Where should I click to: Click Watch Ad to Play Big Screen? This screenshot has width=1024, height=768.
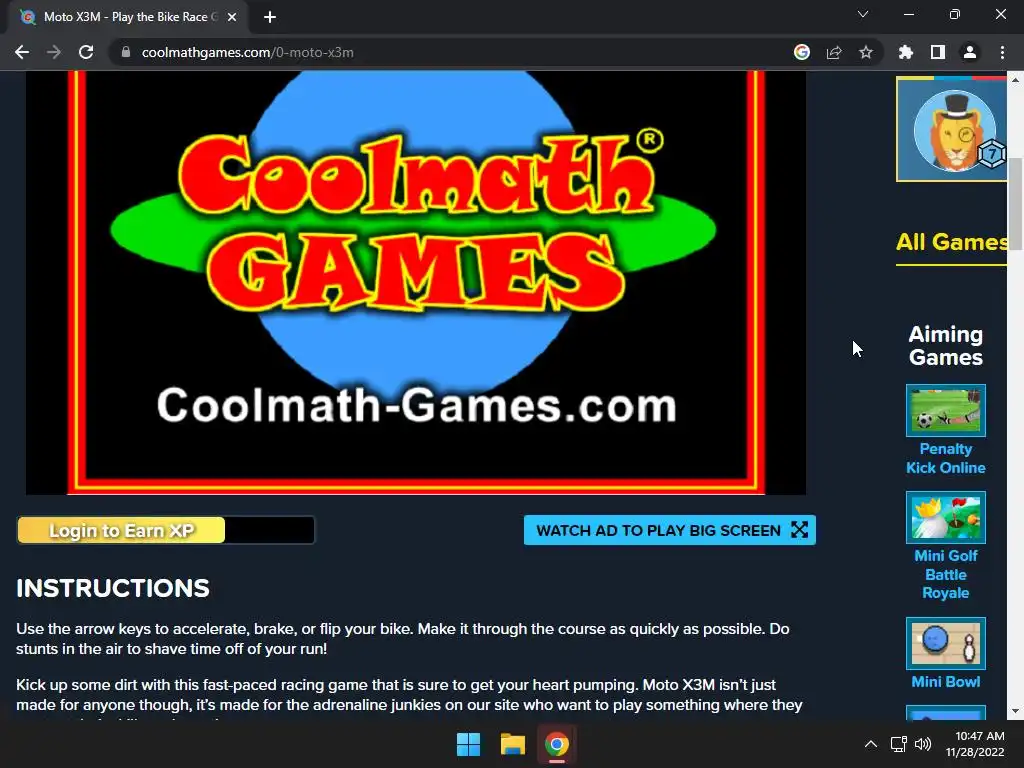click(x=669, y=530)
